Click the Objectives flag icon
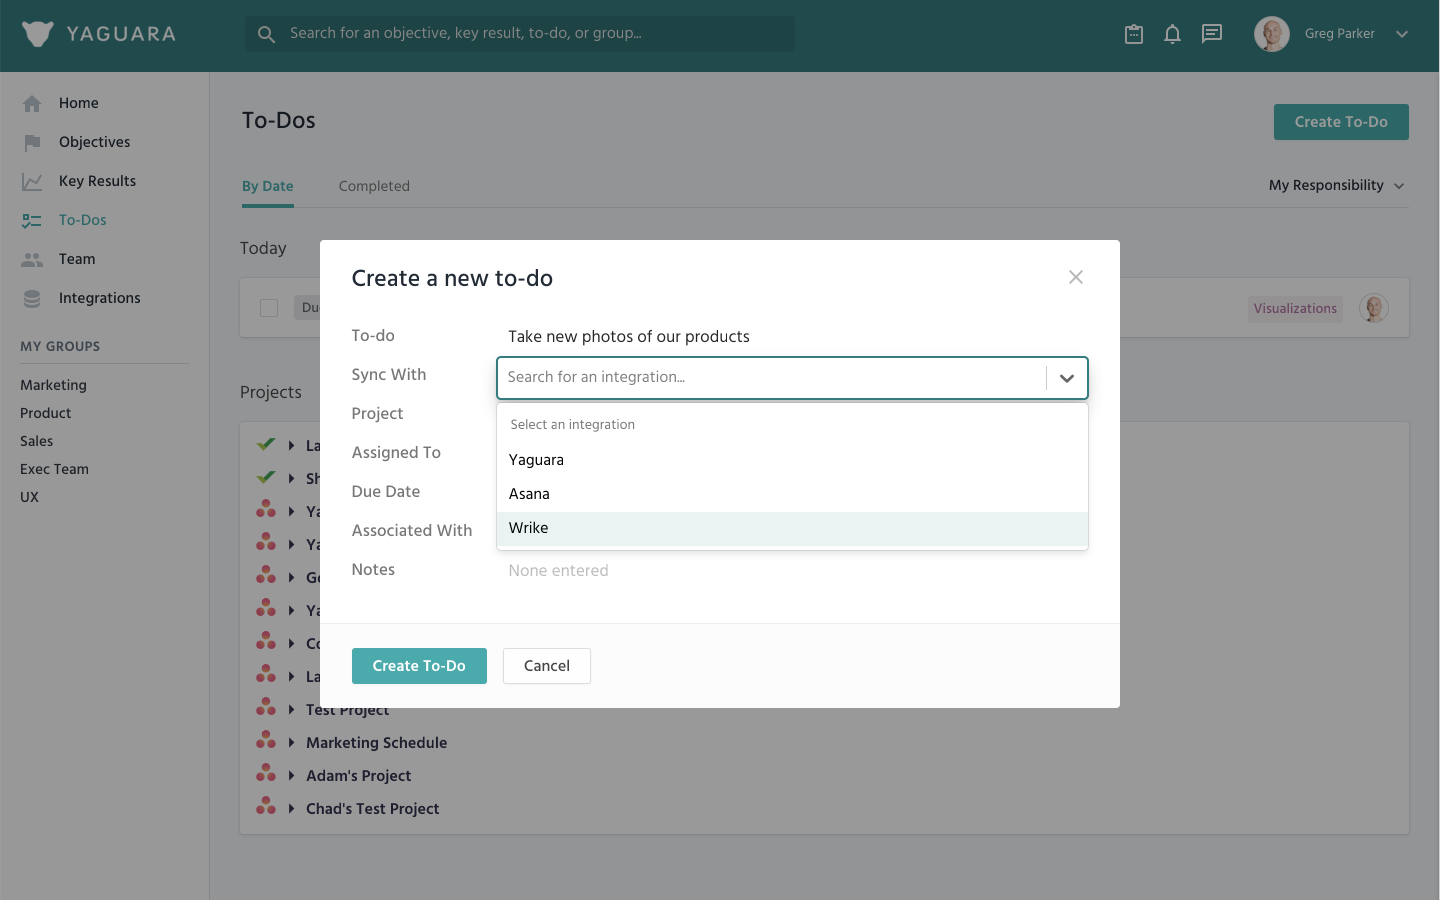The image size is (1440, 900). coord(32,142)
